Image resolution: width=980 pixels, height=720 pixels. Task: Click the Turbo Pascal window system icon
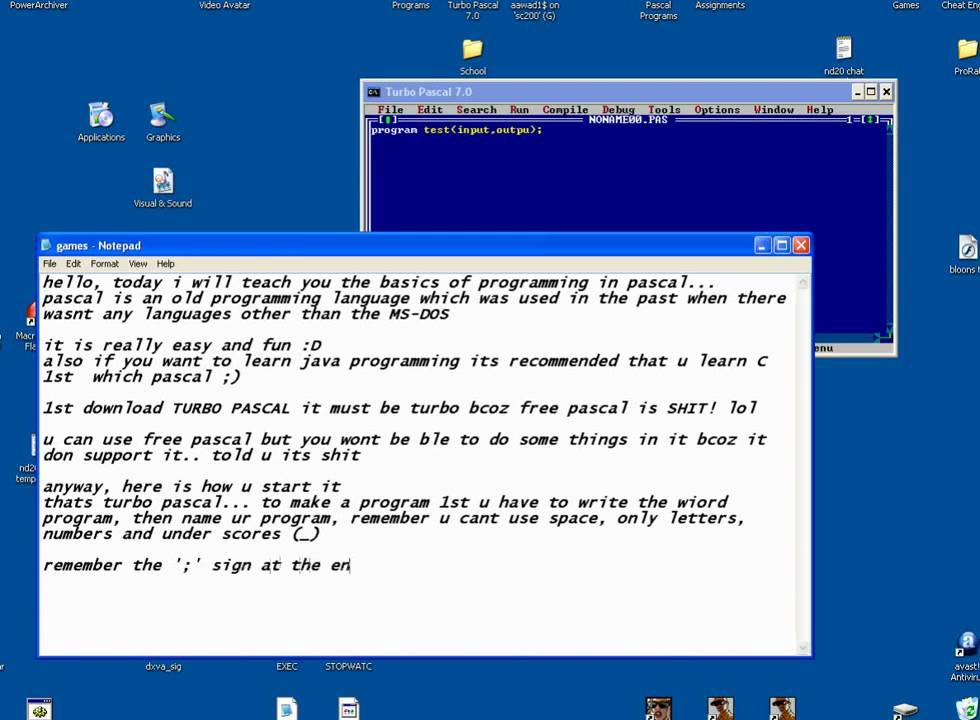[x=373, y=92]
